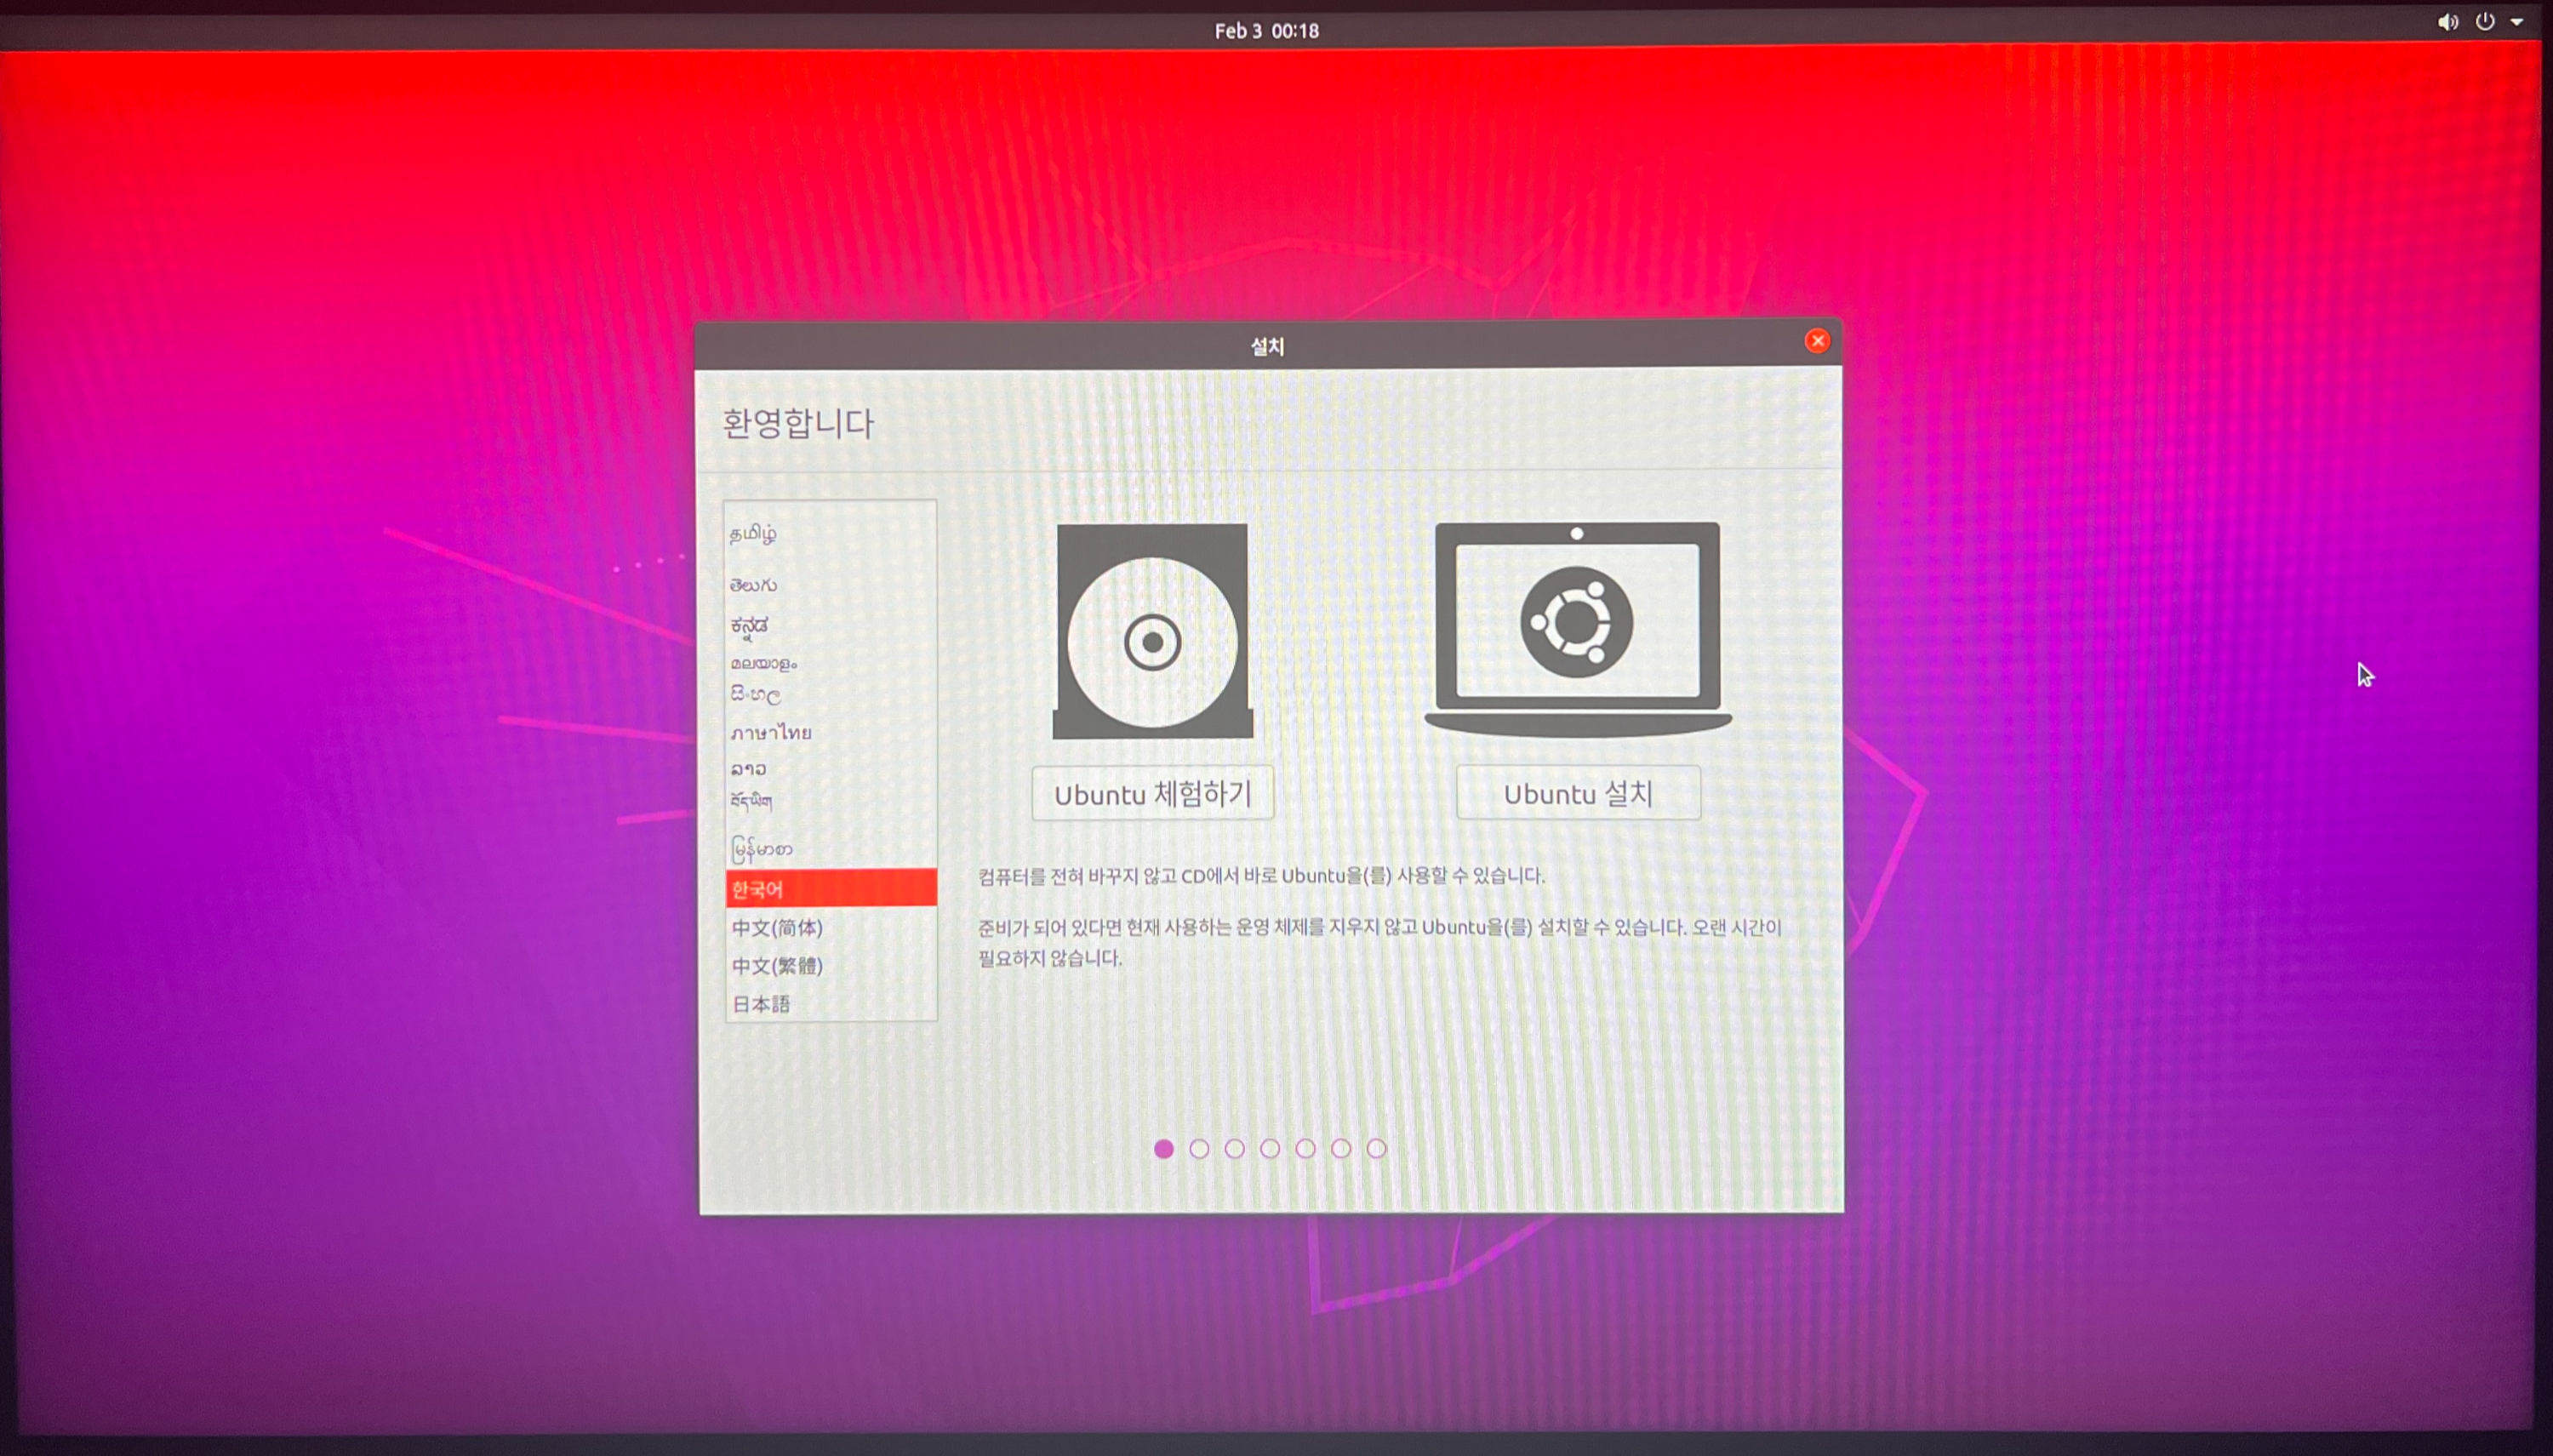Viewport: 2553px width, 1456px height.
Task: Click the power icon in top bar
Action: [2485, 22]
